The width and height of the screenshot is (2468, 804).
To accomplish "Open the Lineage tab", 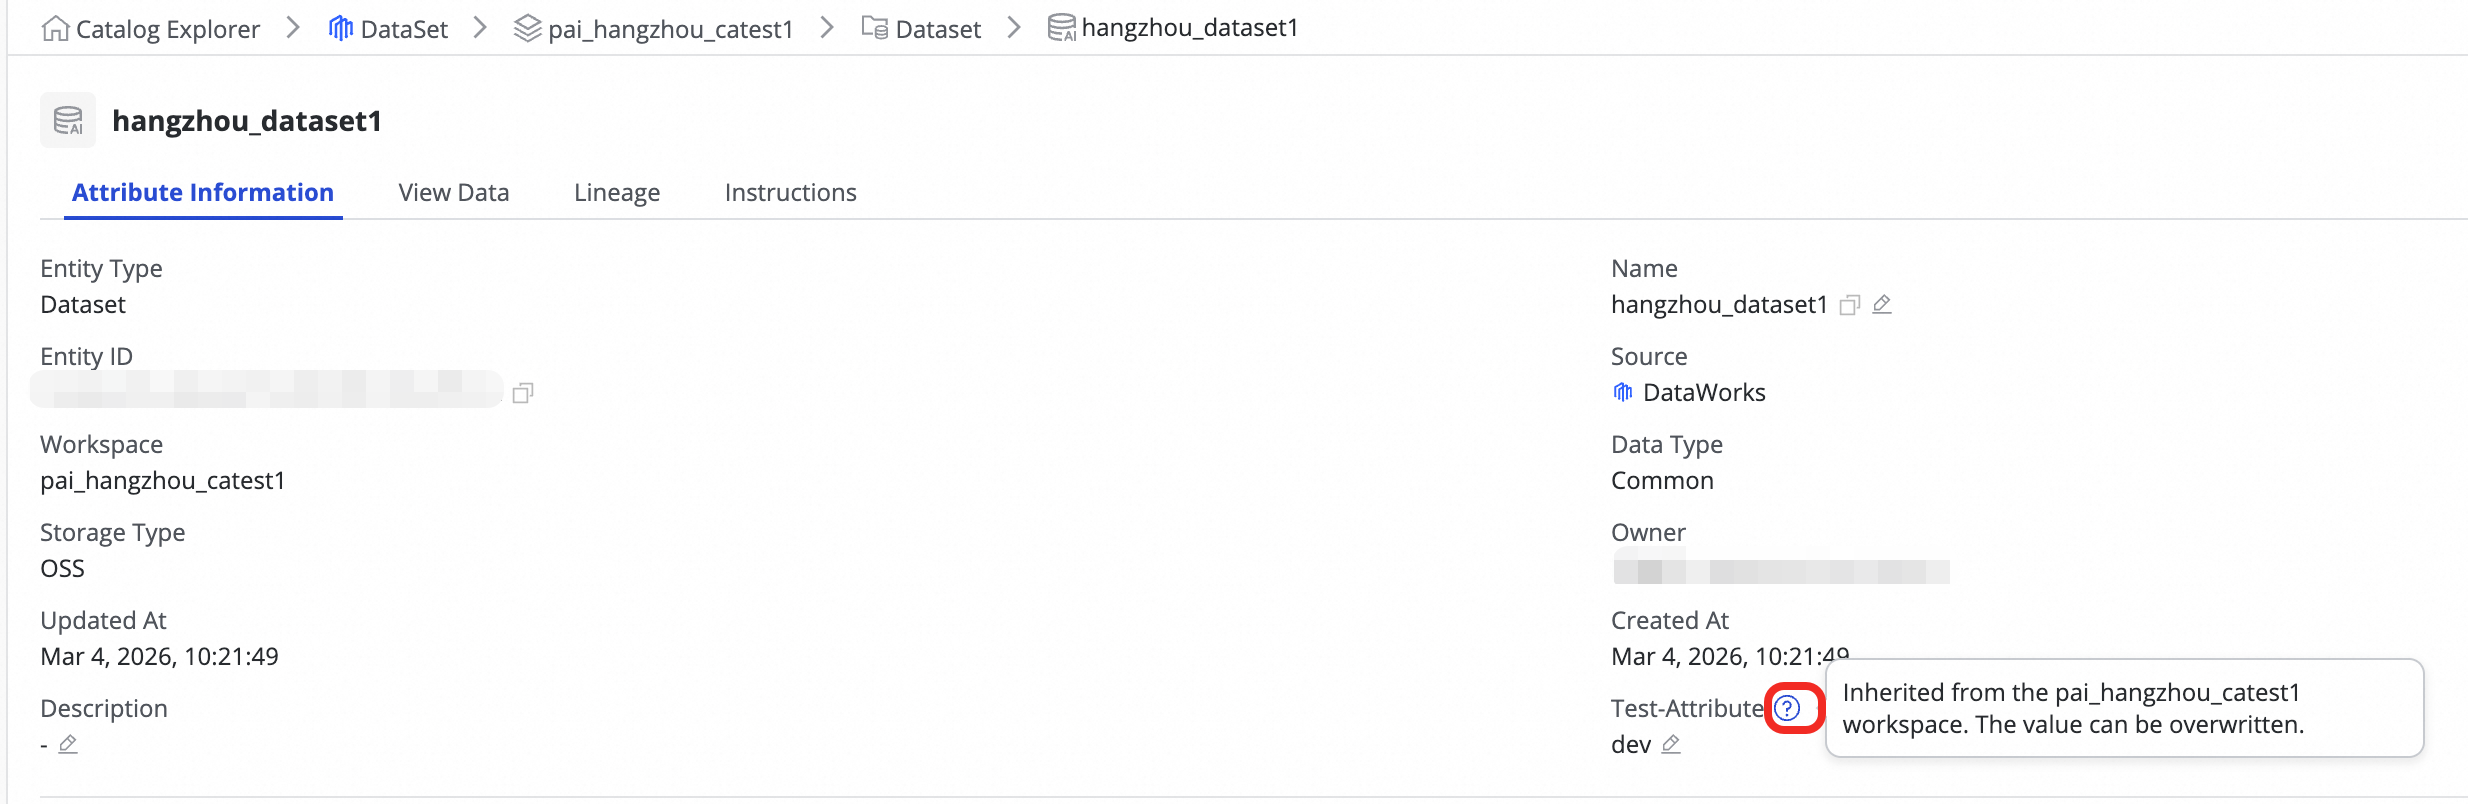I will [617, 193].
